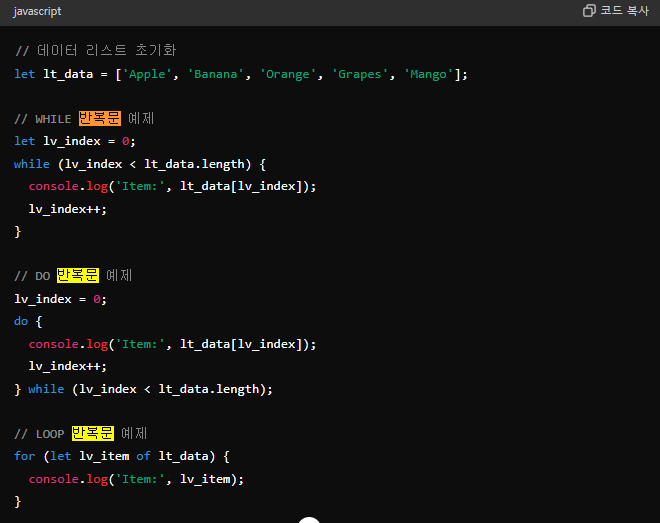Screen dimensions: 660x523
Task: Click the comment '// 데이터 리스트 초기화'
Action: tap(96, 50)
